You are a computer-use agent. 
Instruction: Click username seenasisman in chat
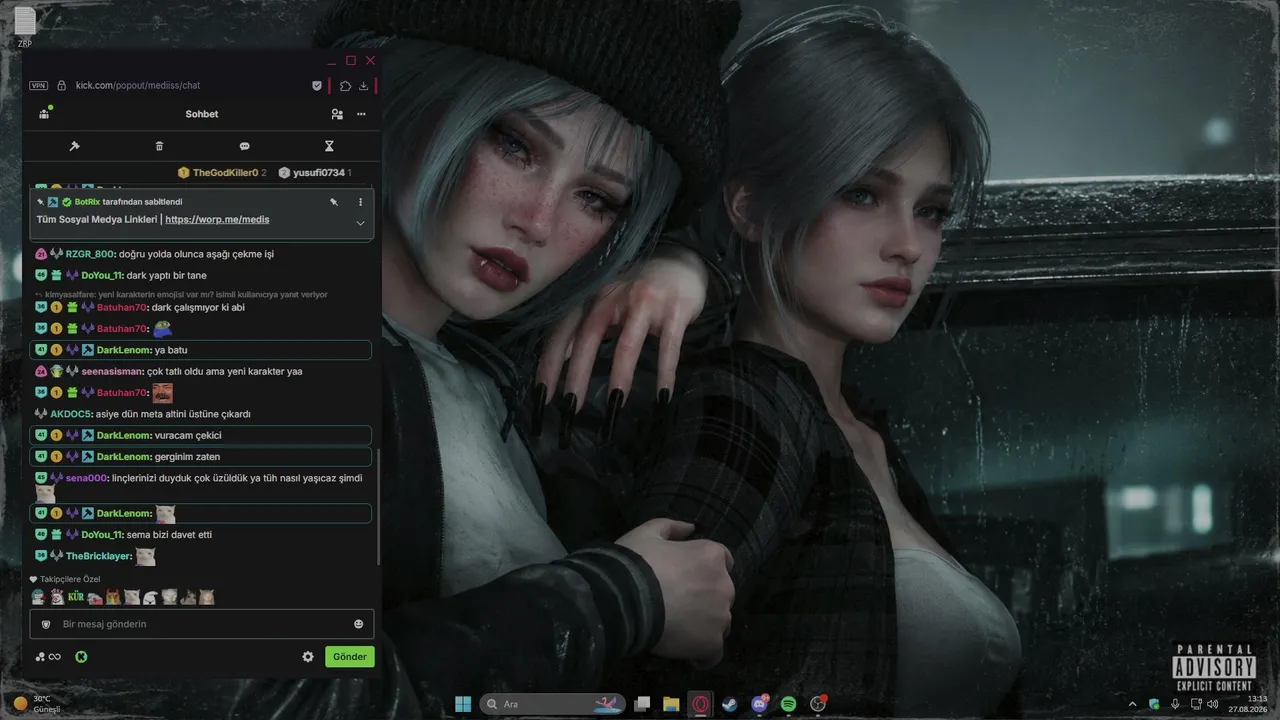113,371
